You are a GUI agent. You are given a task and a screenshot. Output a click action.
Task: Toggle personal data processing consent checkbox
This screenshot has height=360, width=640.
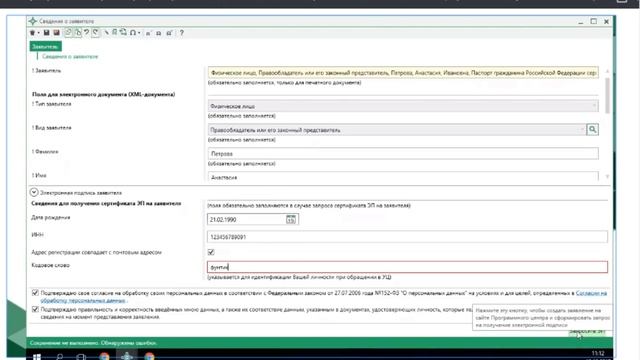click(35, 293)
